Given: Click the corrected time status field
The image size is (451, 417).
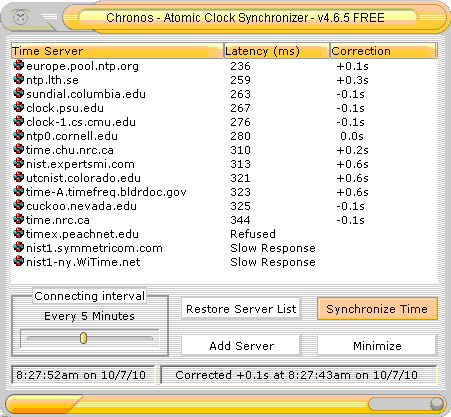Looking at the screenshot, I should tap(299, 375).
